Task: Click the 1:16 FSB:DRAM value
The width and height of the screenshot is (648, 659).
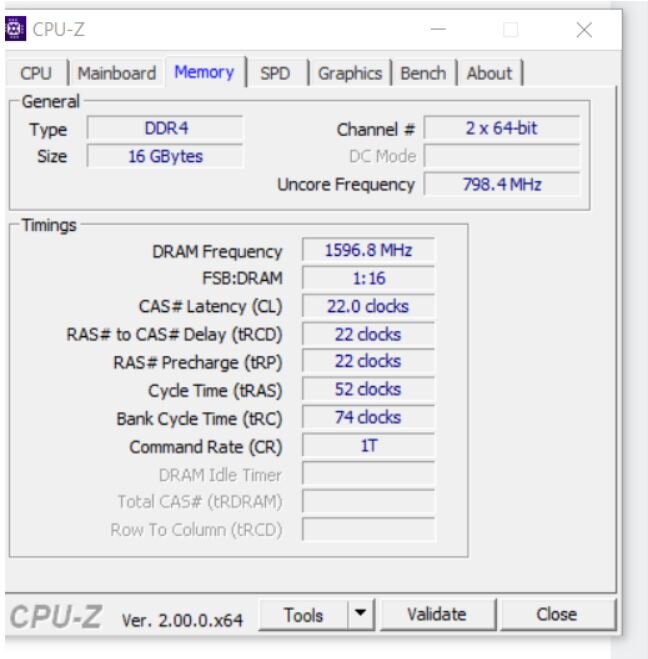Action: pyautogui.click(x=368, y=278)
